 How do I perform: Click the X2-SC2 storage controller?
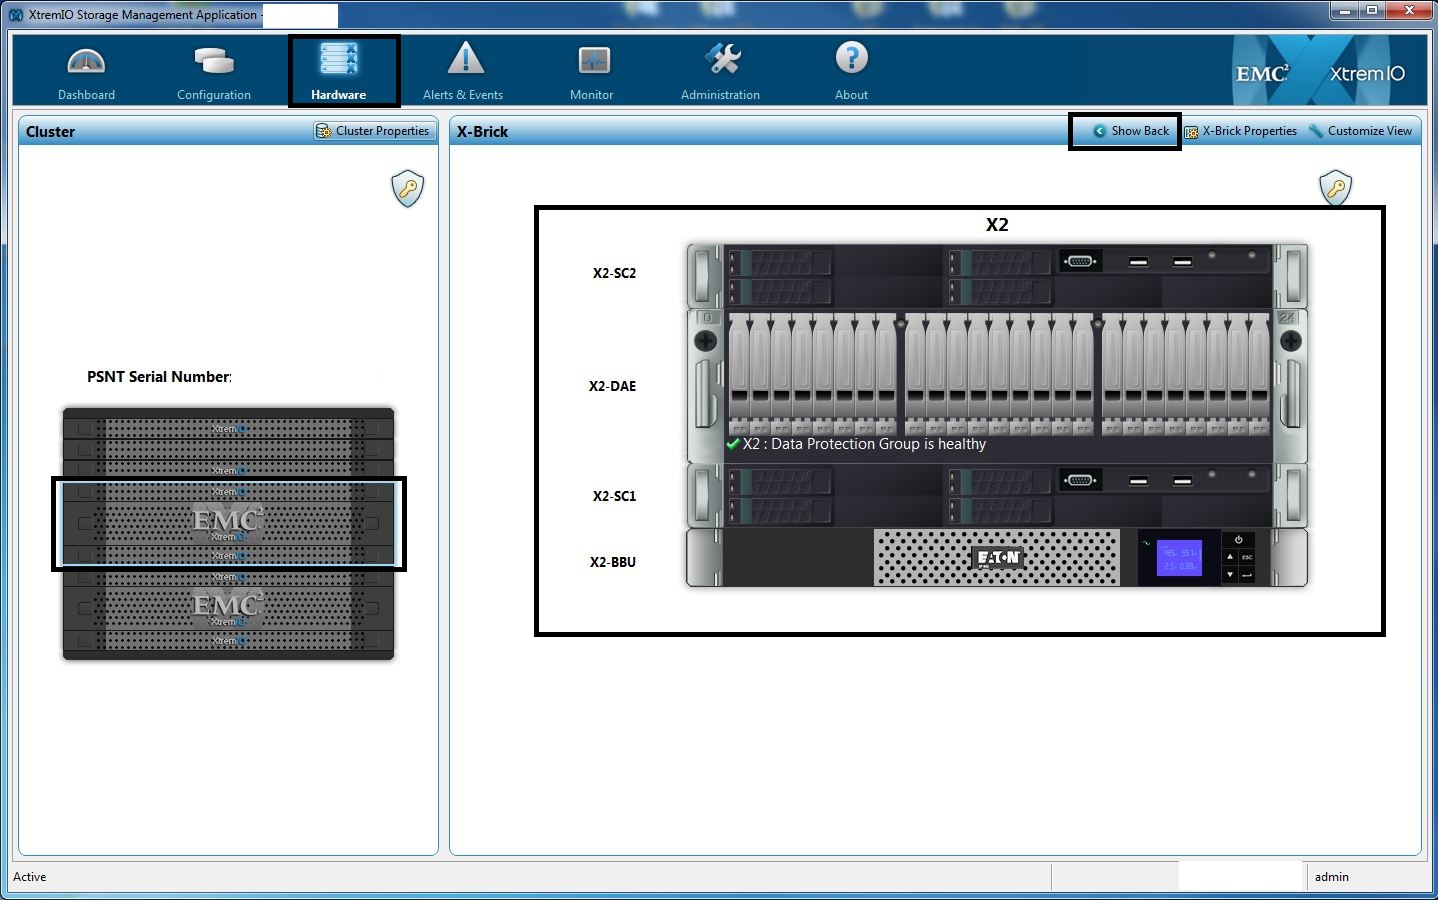click(996, 275)
